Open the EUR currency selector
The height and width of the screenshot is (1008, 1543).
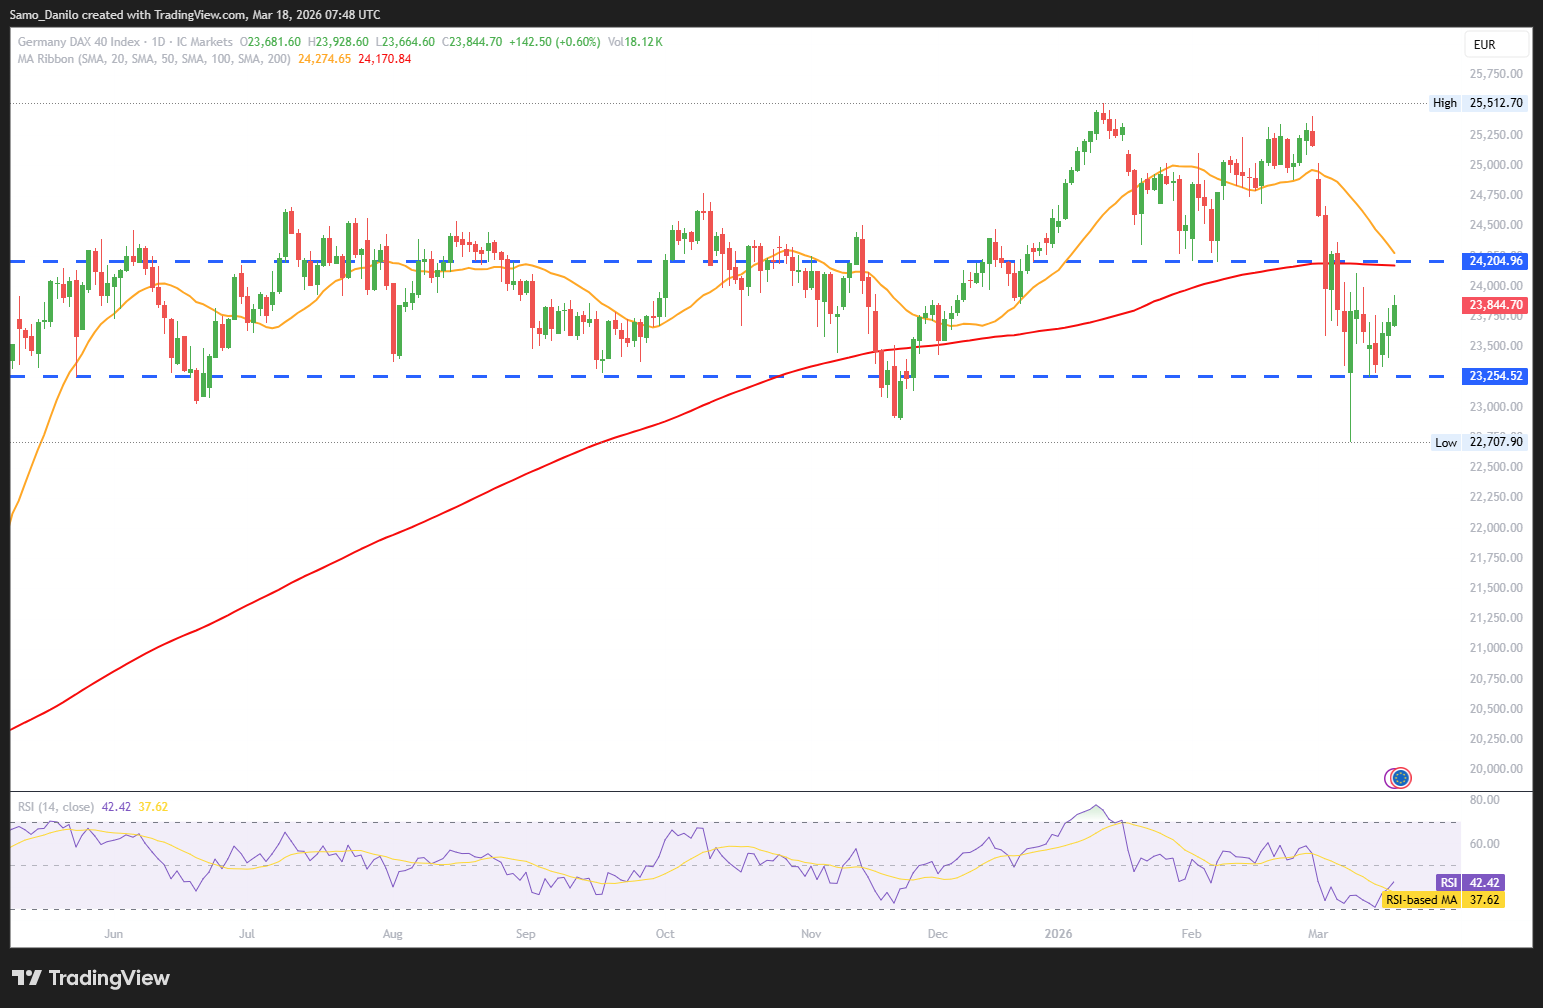point(1496,44)
